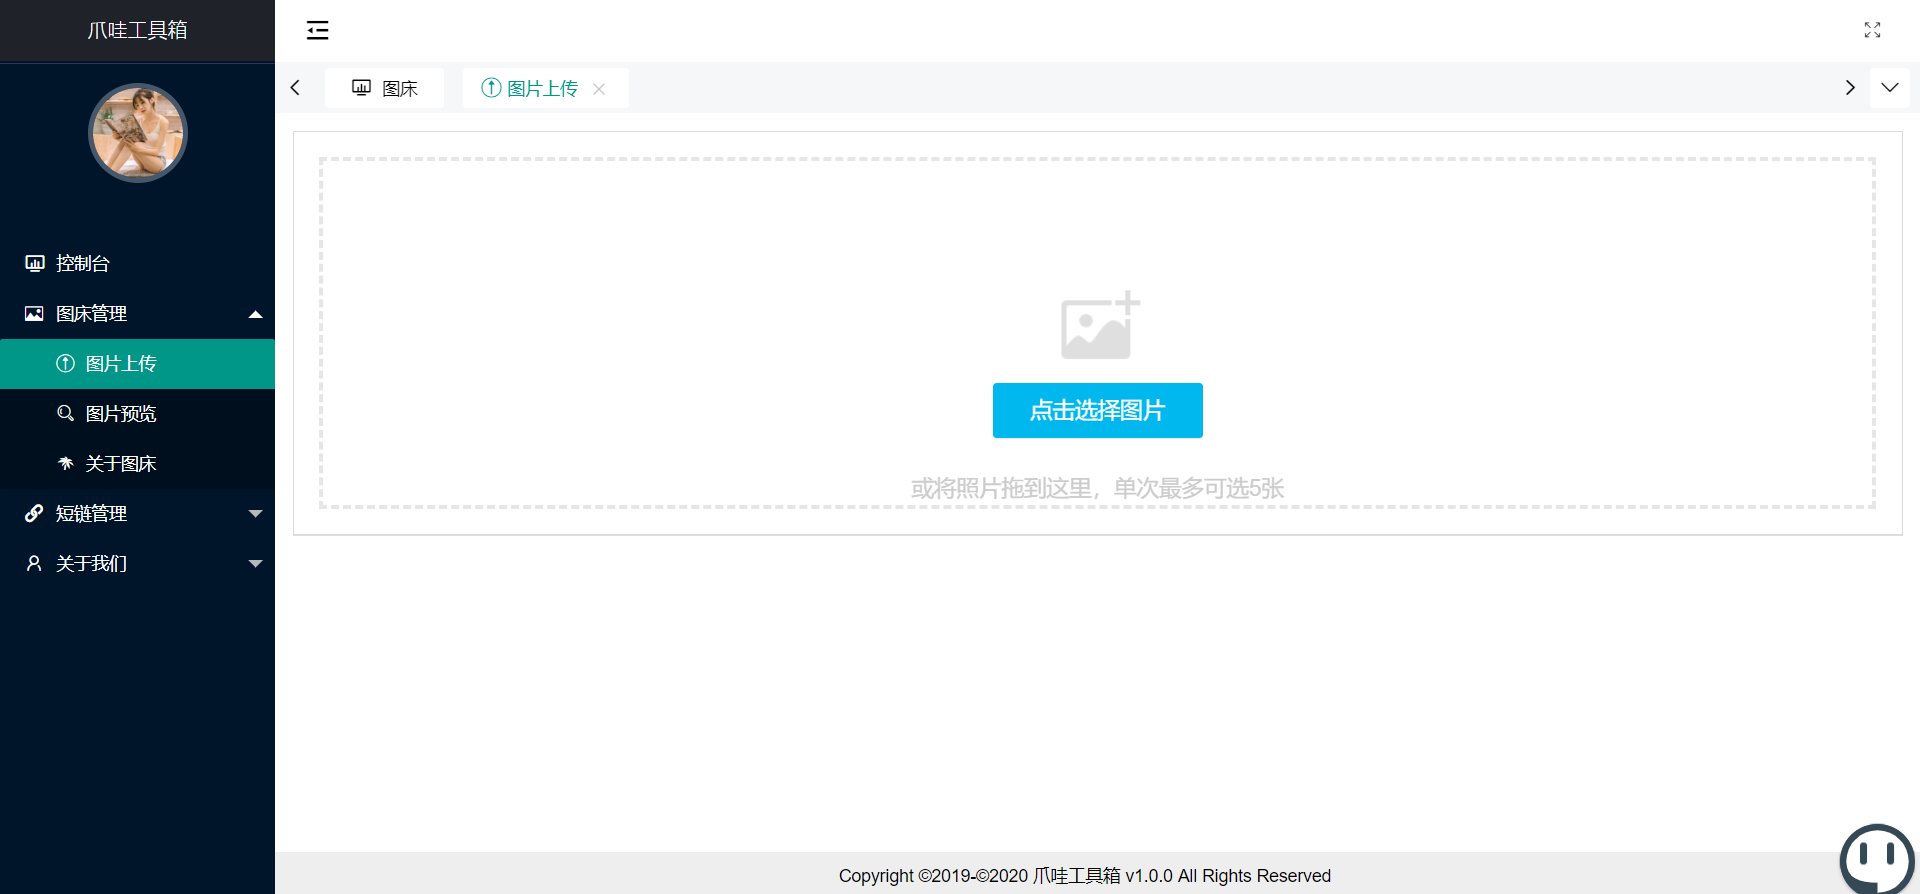
Task: Open the tab options dropdown chevron
Action: (x=1890, y=88)
